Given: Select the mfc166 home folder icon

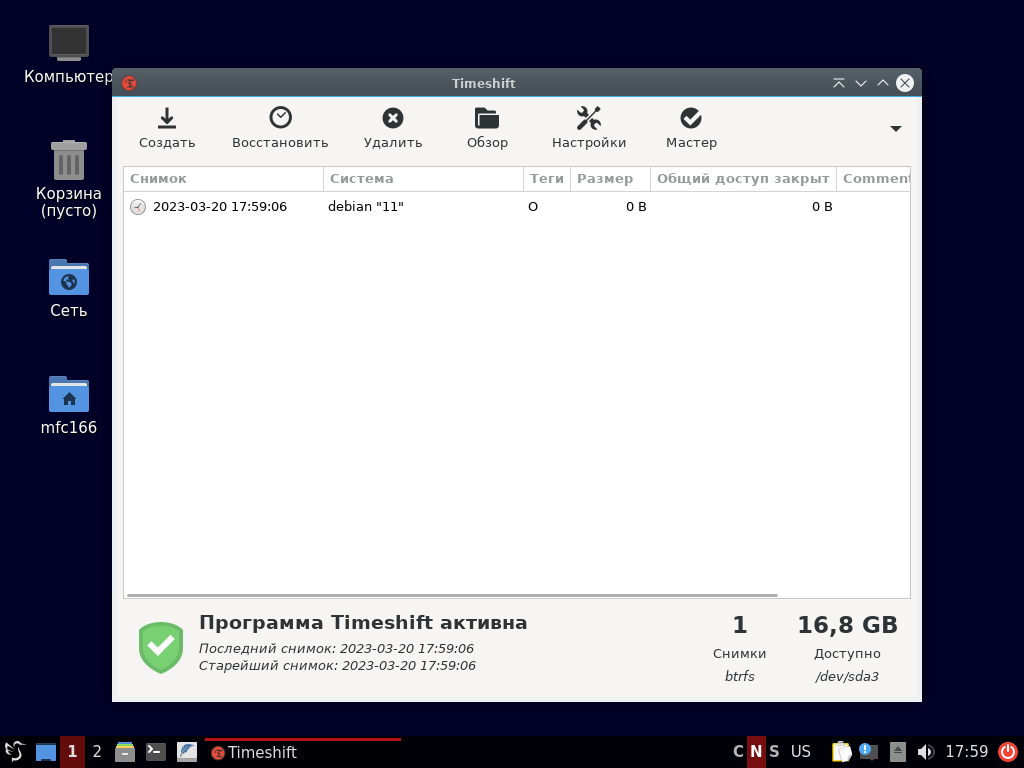Looking at the screenshot, I should click(x=69, y=406).
